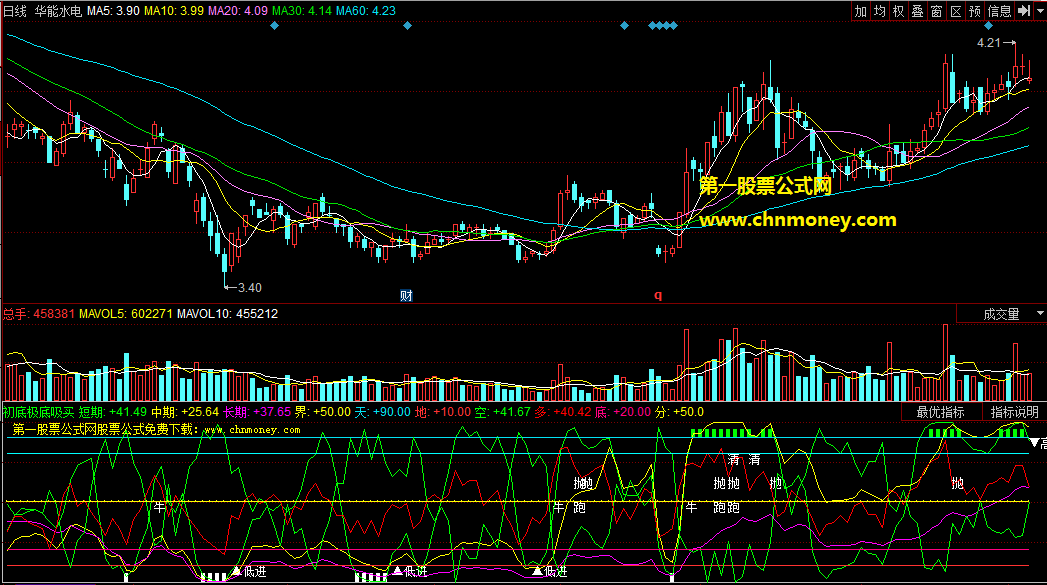Click the MAVOL10: 455212 readout
The height and width of the screenshot is (585, 1047).
coord(227,314)
